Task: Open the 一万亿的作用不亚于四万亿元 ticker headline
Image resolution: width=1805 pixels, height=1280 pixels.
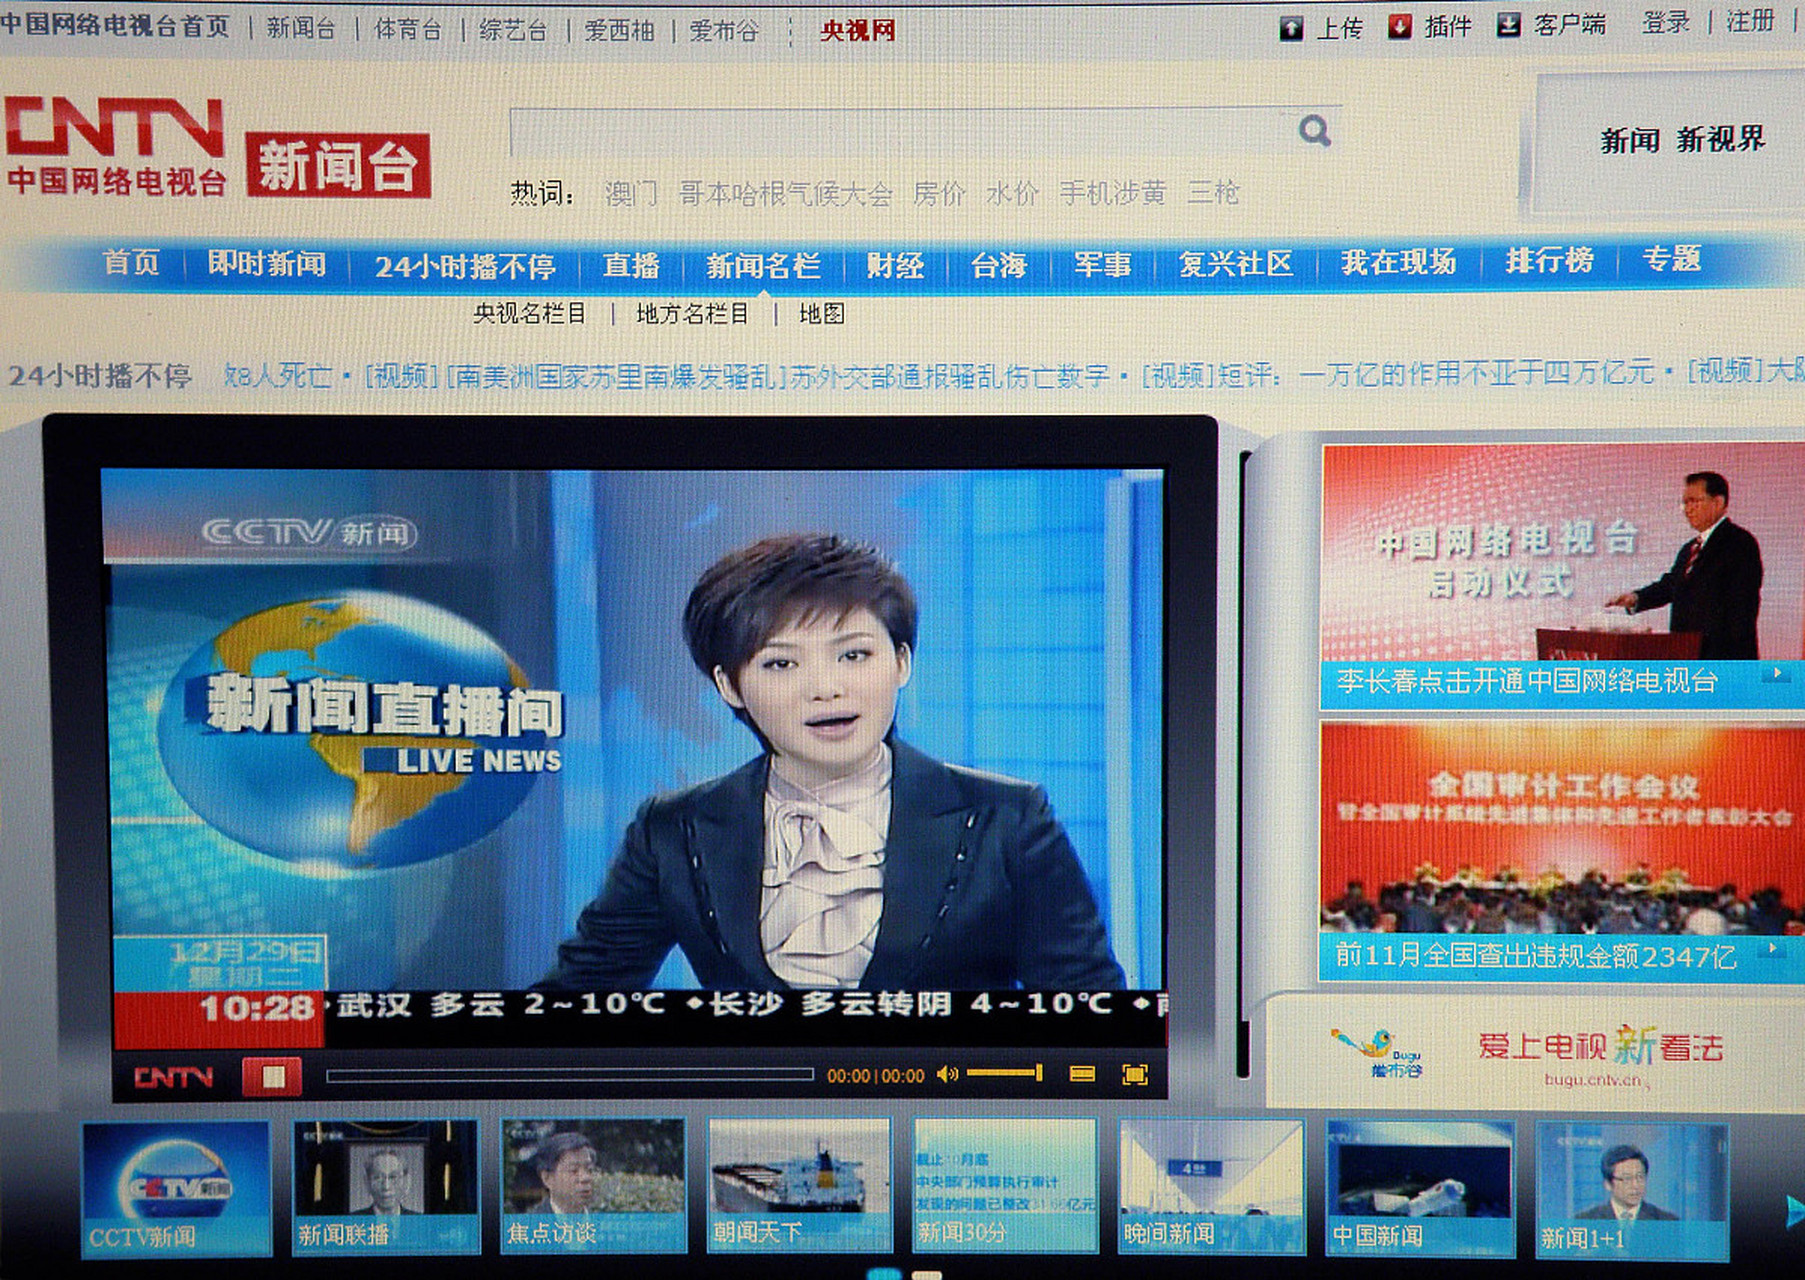Action: (x=1476, y=374)
